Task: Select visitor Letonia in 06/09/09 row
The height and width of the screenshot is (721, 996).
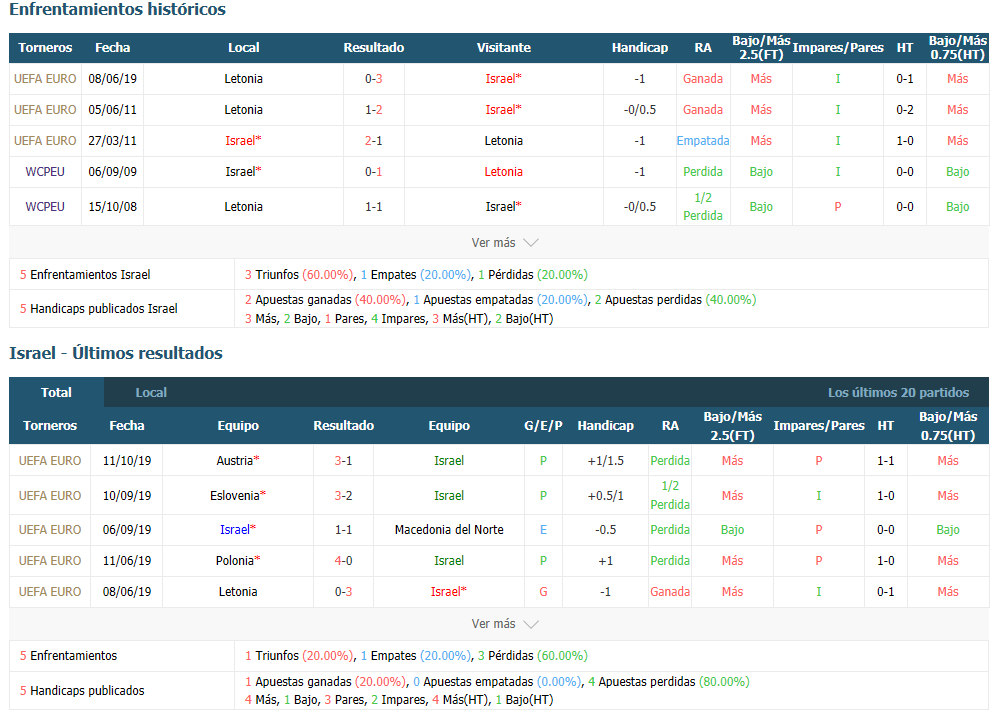Action: pyautogui.click(x=503, y=172)
